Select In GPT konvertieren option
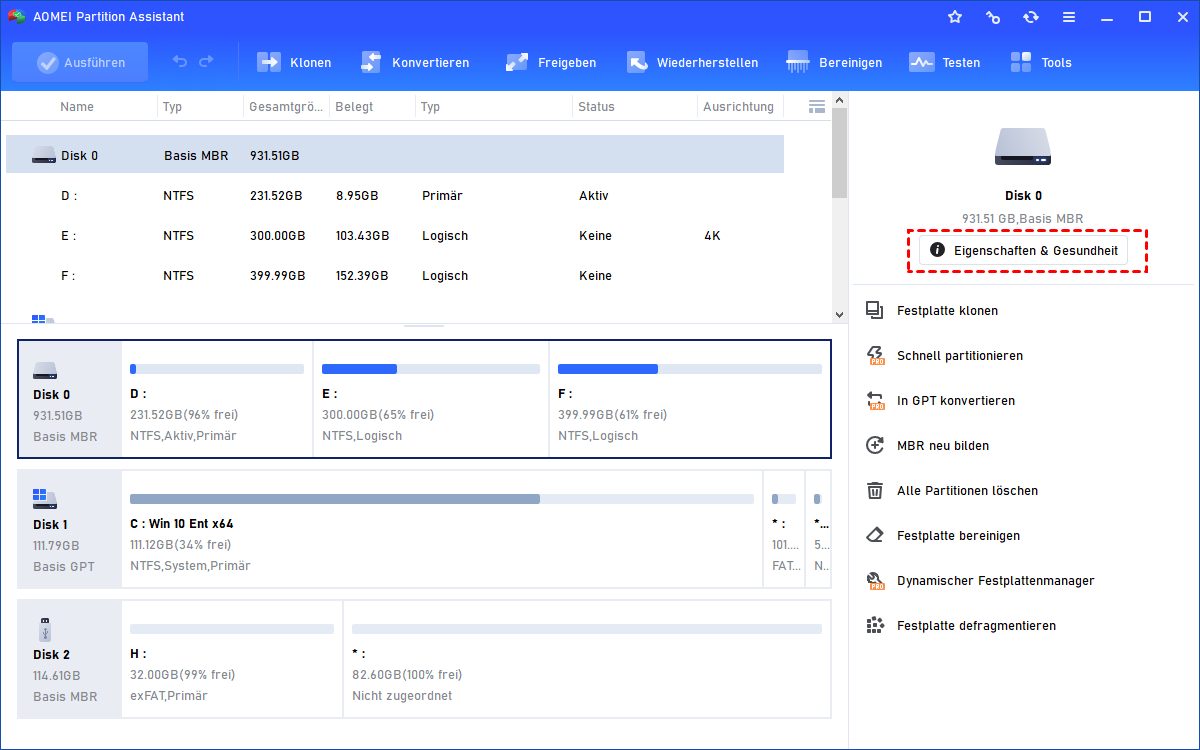Viewport: 1200px width, 750px height. point(955,401)
